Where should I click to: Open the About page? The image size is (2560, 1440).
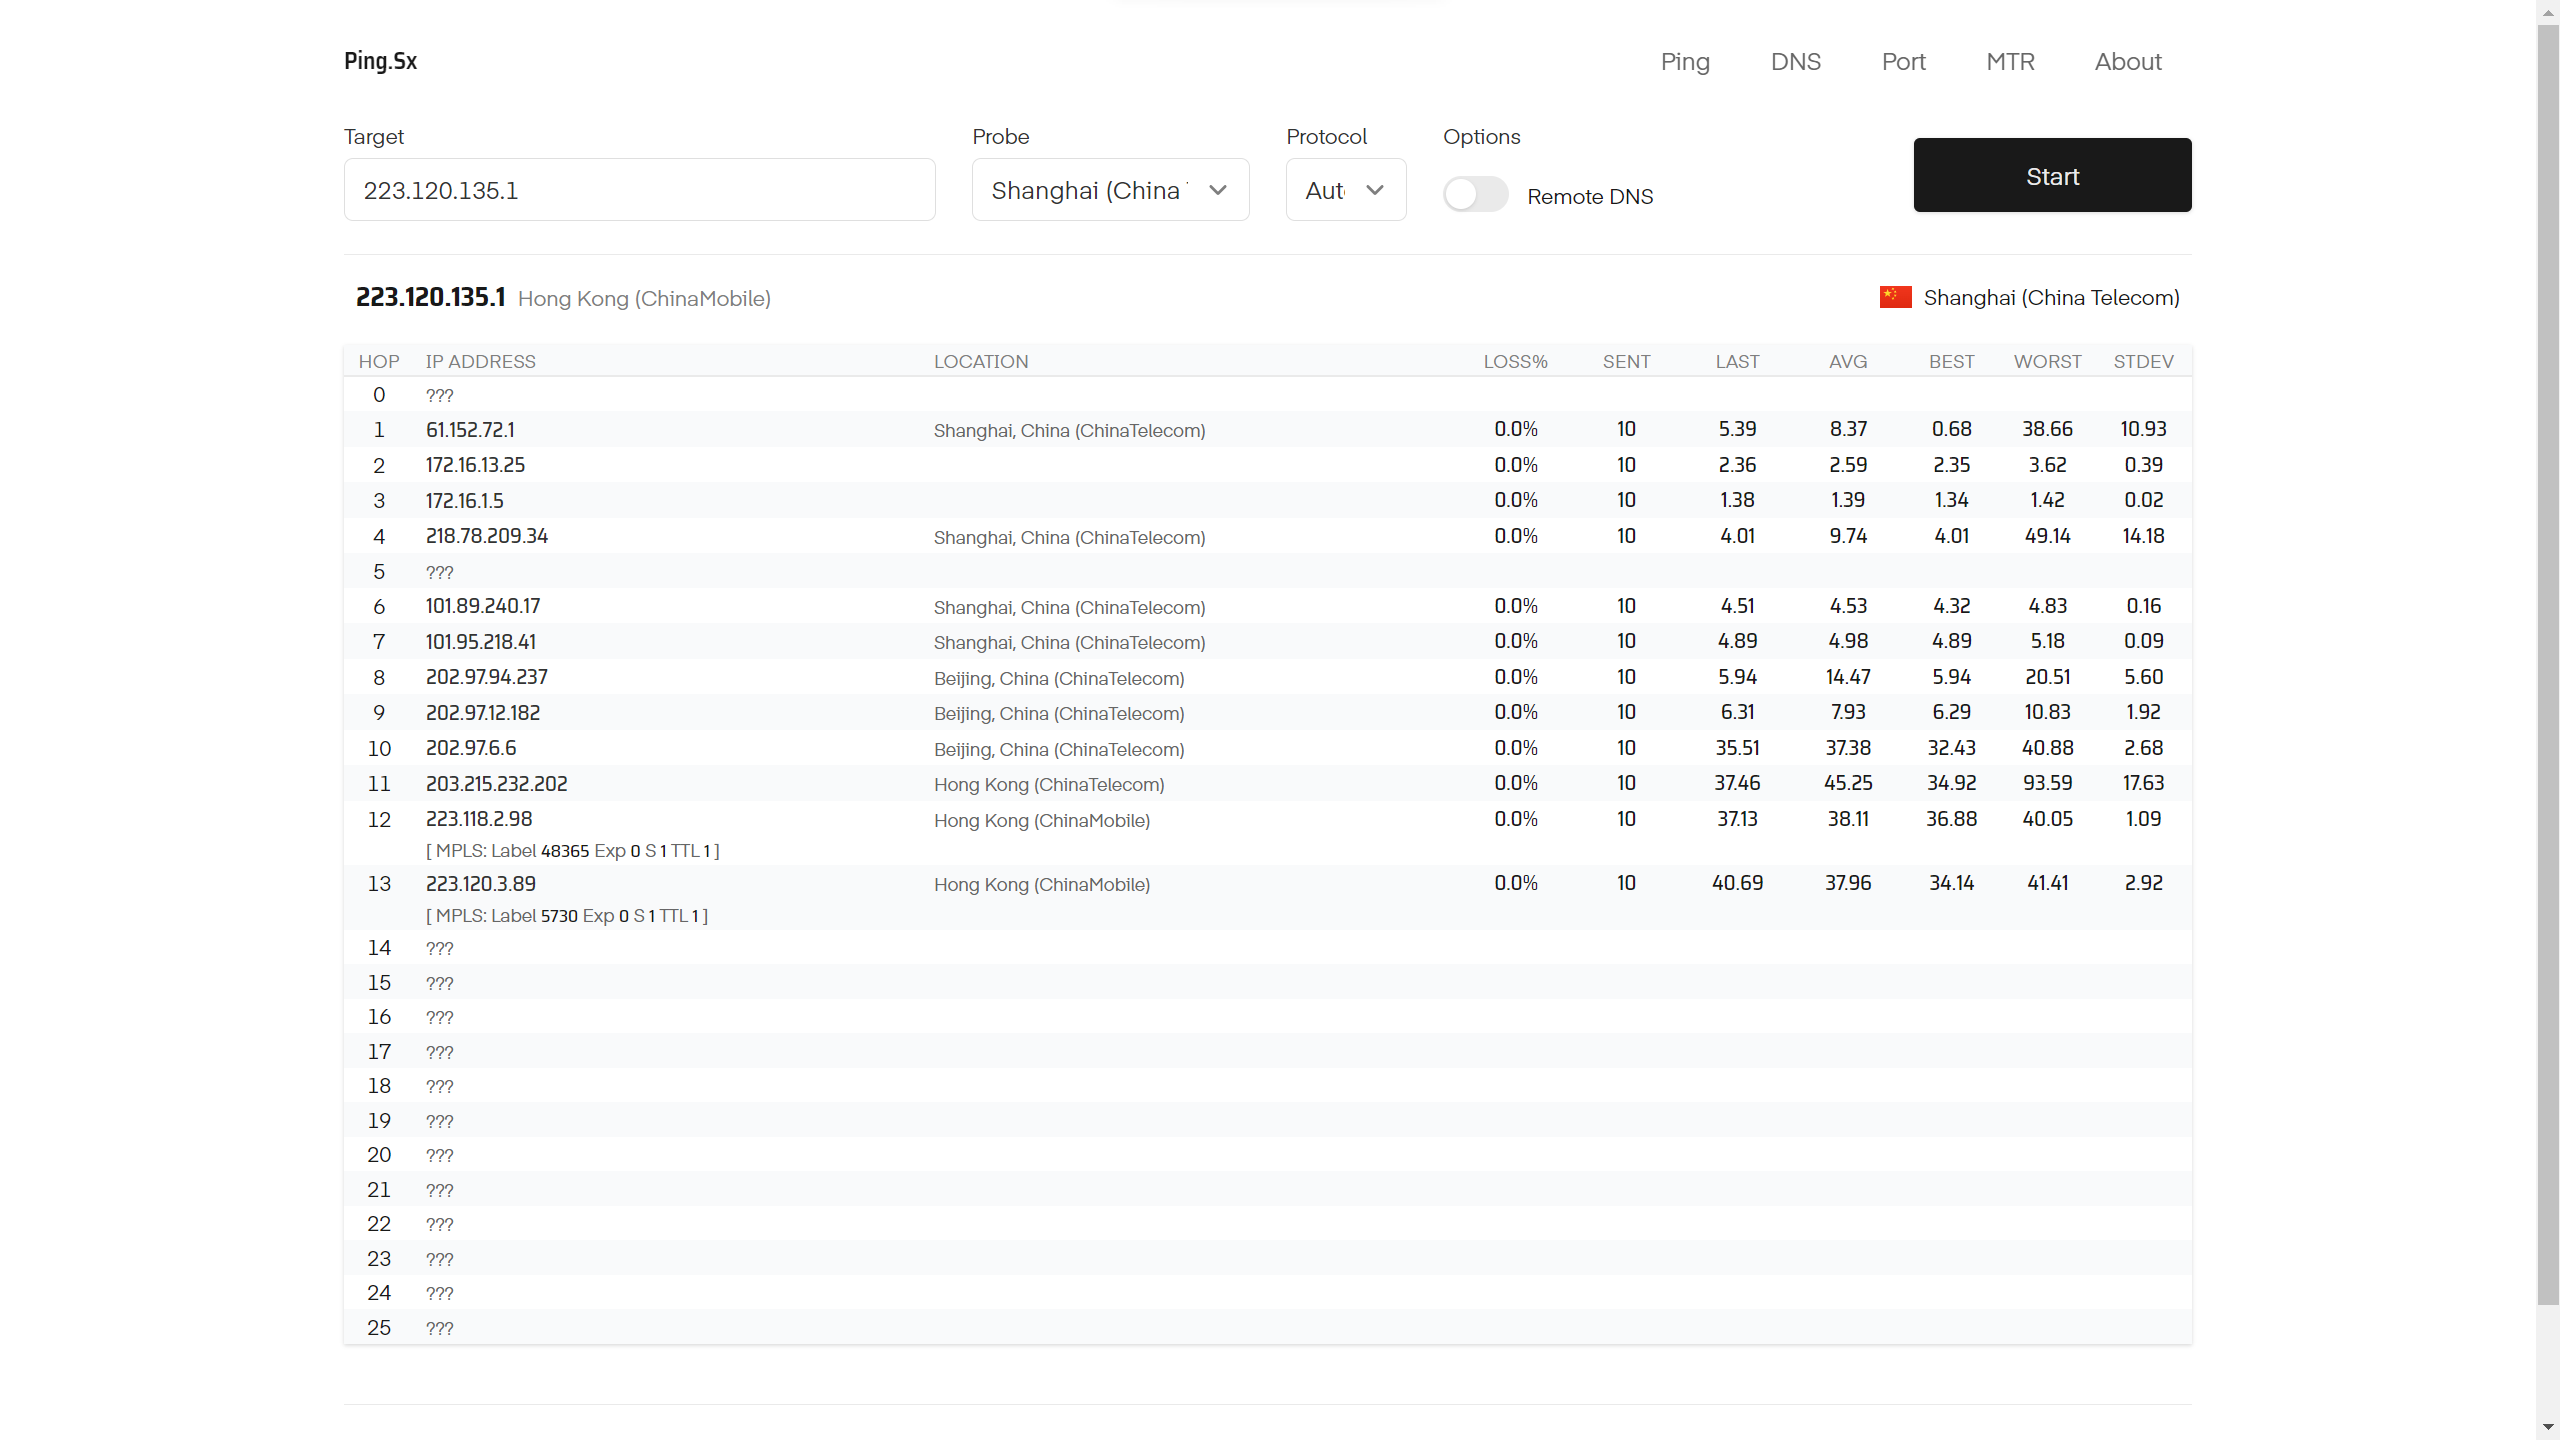pyautogui.click(x=2128, y=62)
